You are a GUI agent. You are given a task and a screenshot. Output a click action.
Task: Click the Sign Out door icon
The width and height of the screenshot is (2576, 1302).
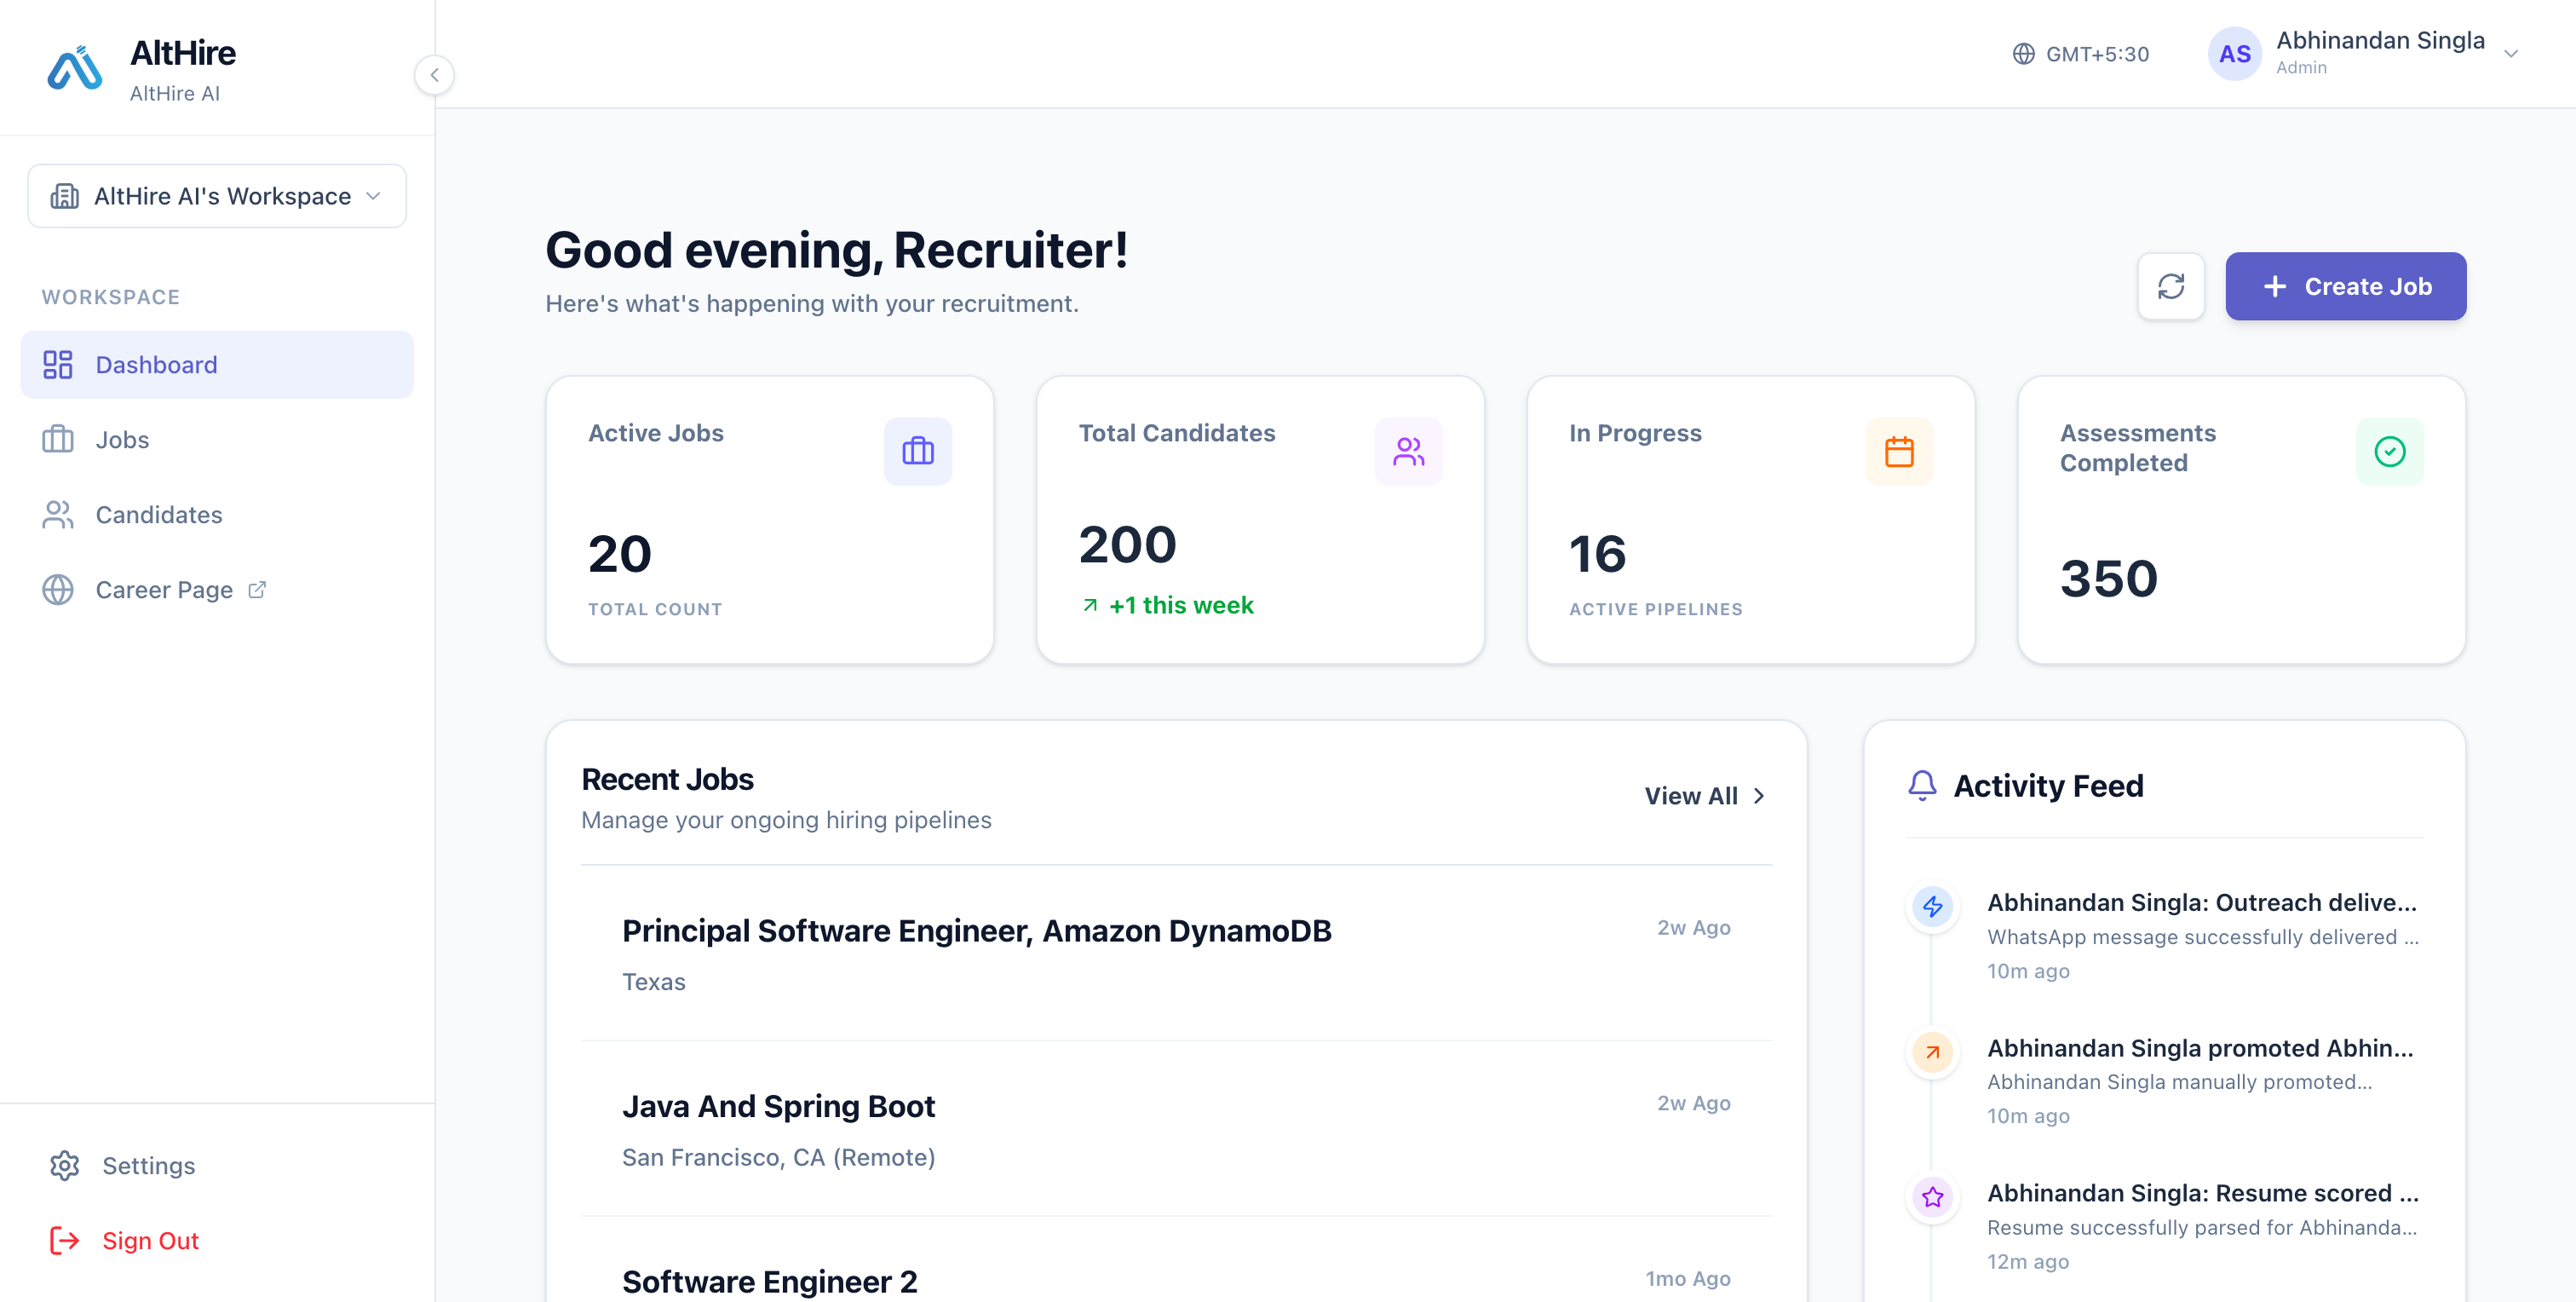pyautogui.click(x=65, y=1240)
